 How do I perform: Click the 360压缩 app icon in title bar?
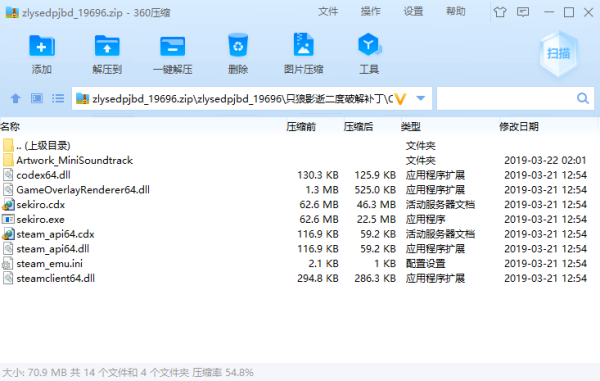[12, 13]
